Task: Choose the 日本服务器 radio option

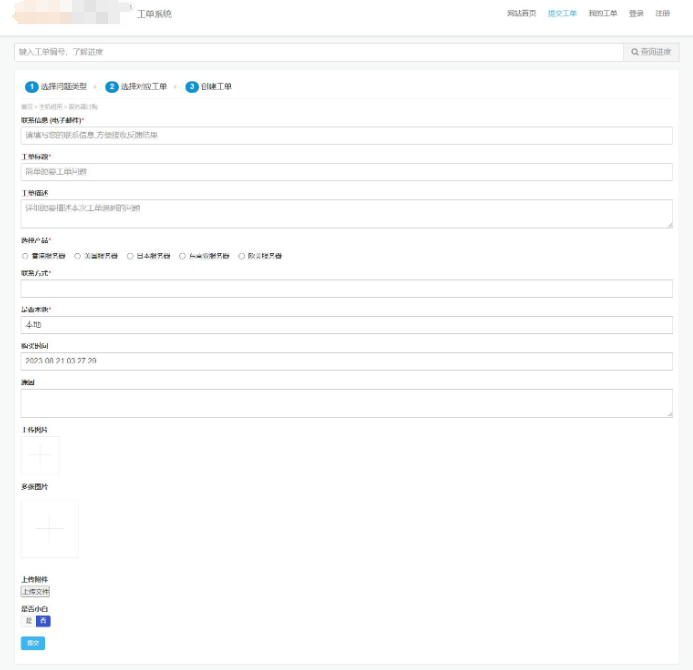Action: [130, 256]
